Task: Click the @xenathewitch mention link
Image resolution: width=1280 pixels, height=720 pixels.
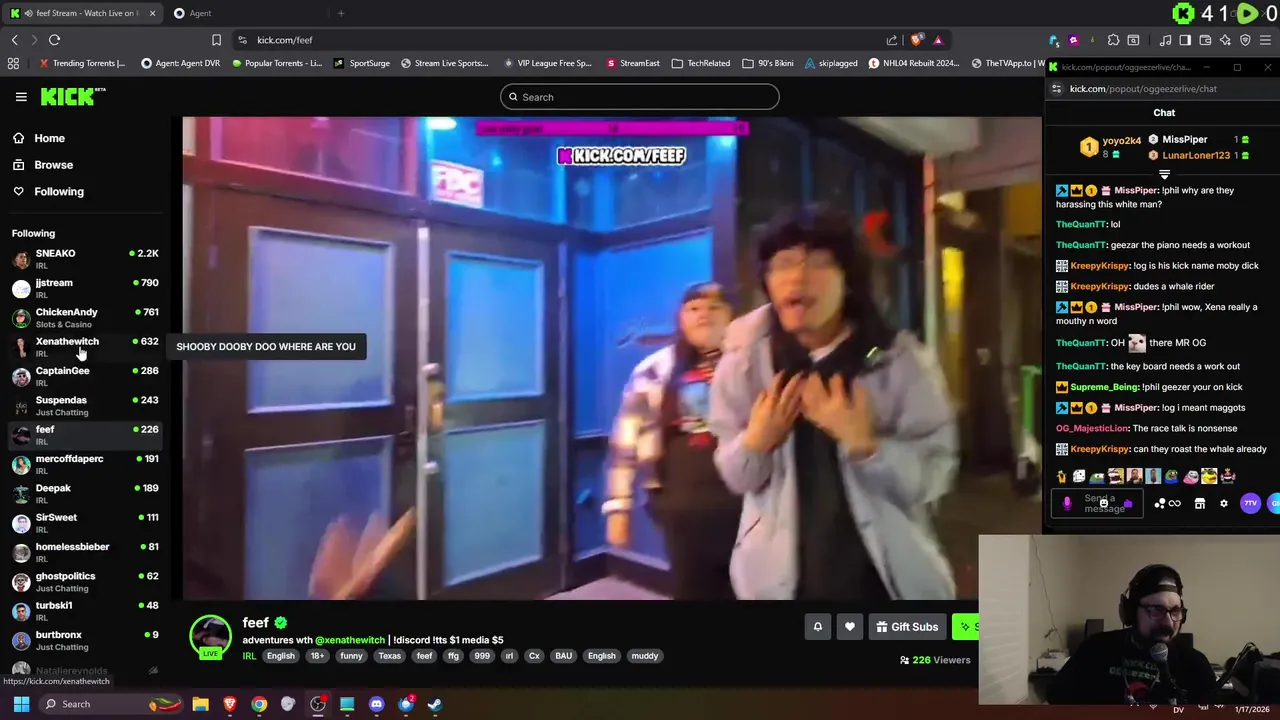Action: pyautogui.click(x=350, y=640)
